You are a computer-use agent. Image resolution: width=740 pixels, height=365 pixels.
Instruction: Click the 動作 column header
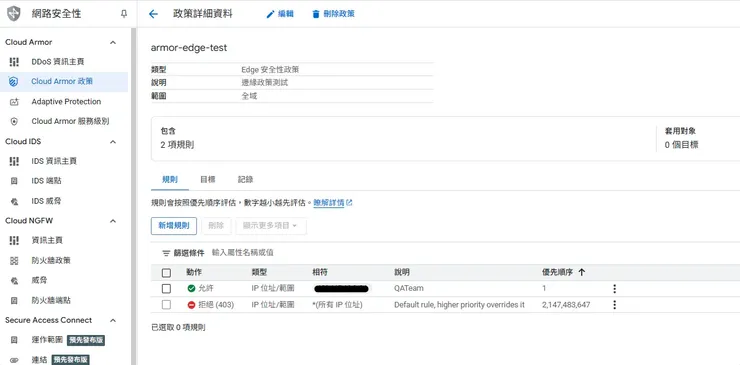pos(194,272)
